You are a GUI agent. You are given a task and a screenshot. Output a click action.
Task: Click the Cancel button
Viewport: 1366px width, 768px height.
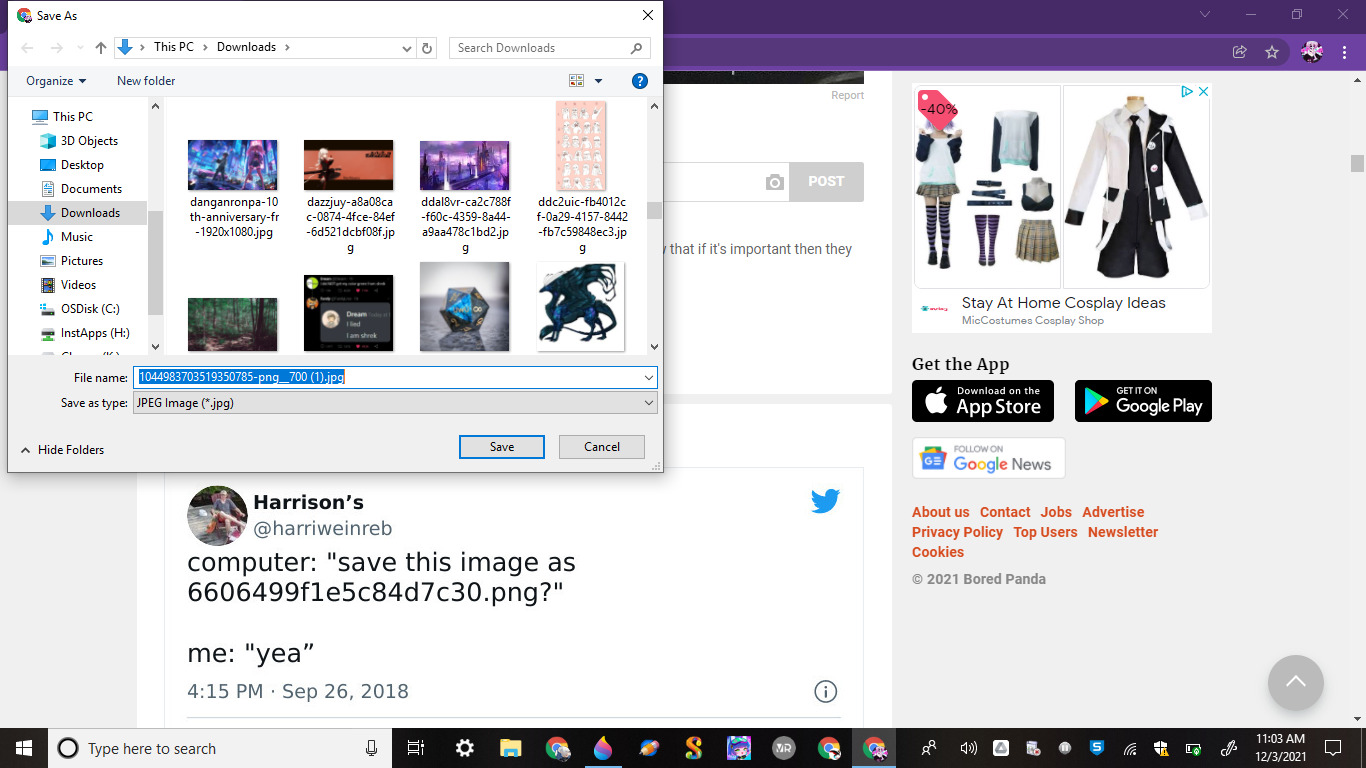[601, 447]
